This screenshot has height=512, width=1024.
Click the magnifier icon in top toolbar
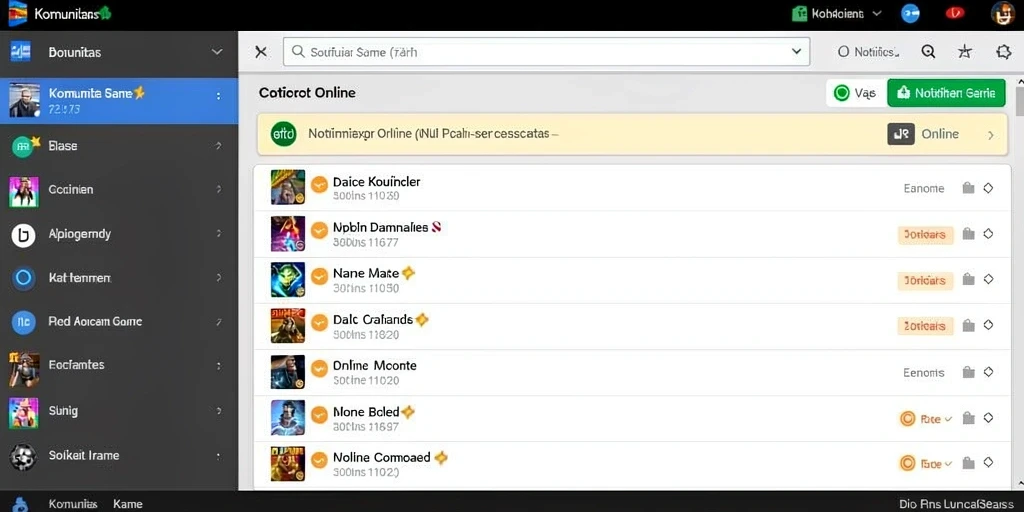tap(928, 52)
